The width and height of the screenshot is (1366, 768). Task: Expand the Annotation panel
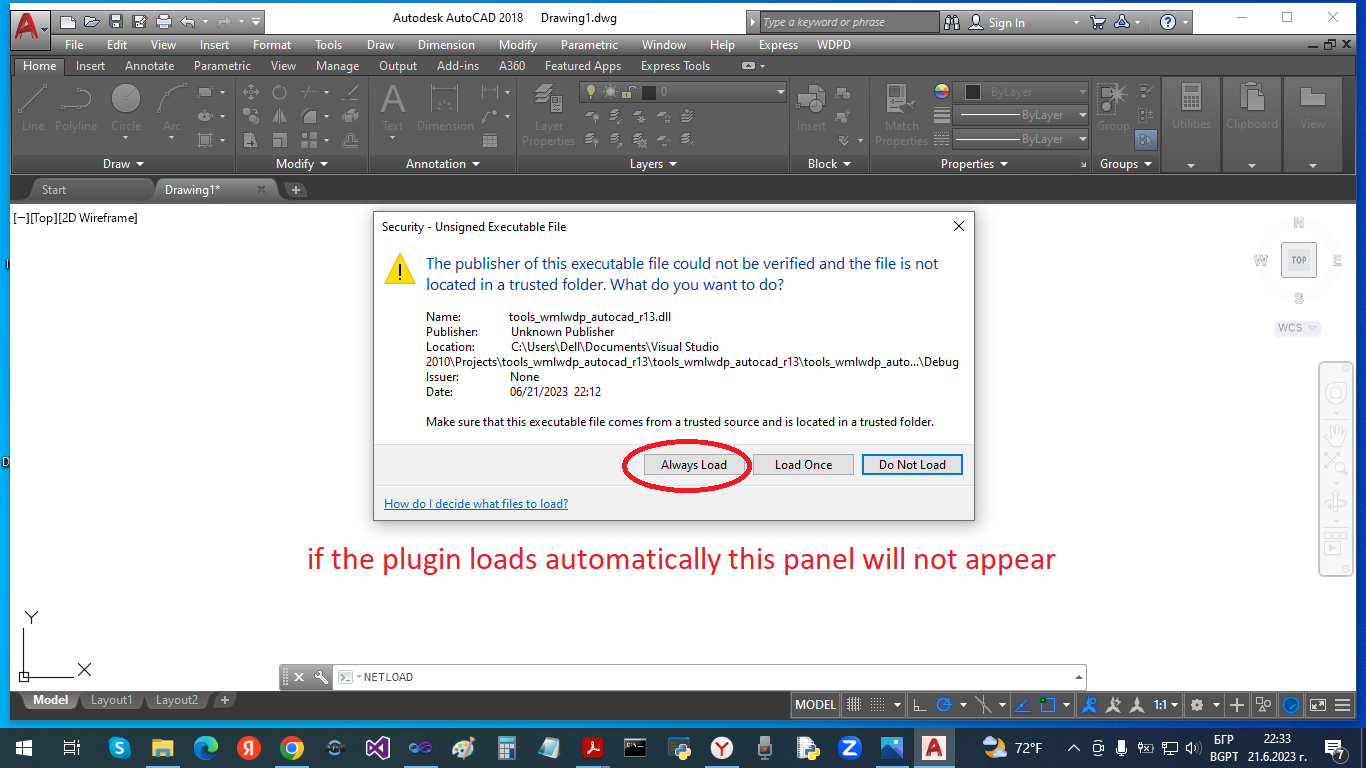443,164
